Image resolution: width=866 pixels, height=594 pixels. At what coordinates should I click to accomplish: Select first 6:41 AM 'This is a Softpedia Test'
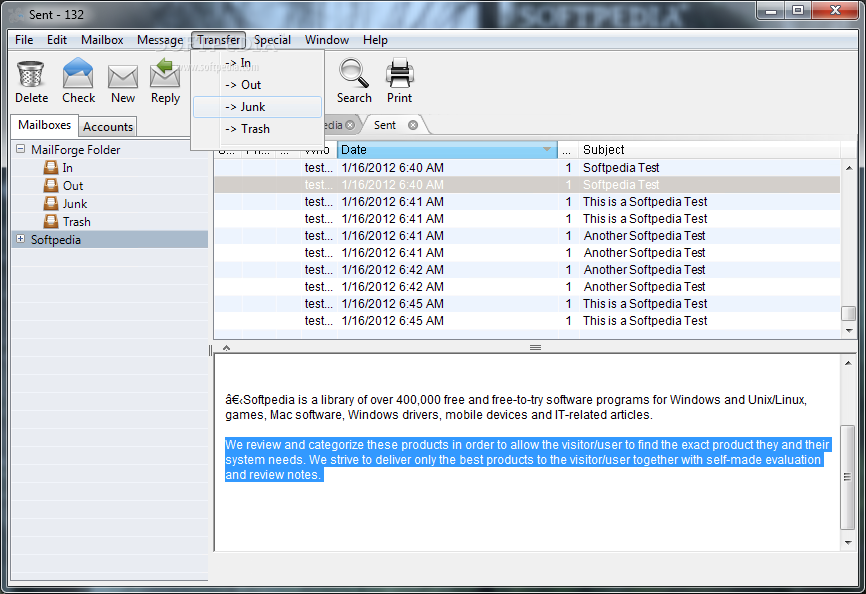[x=527, y=202]
